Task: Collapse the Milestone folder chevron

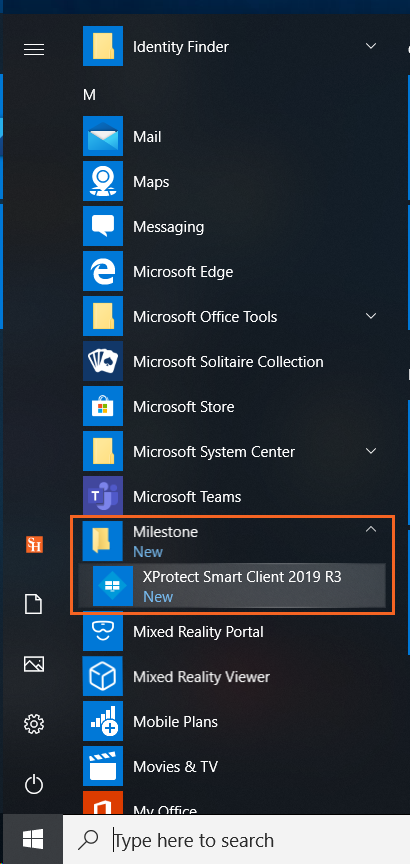Action: coord(371,529)
